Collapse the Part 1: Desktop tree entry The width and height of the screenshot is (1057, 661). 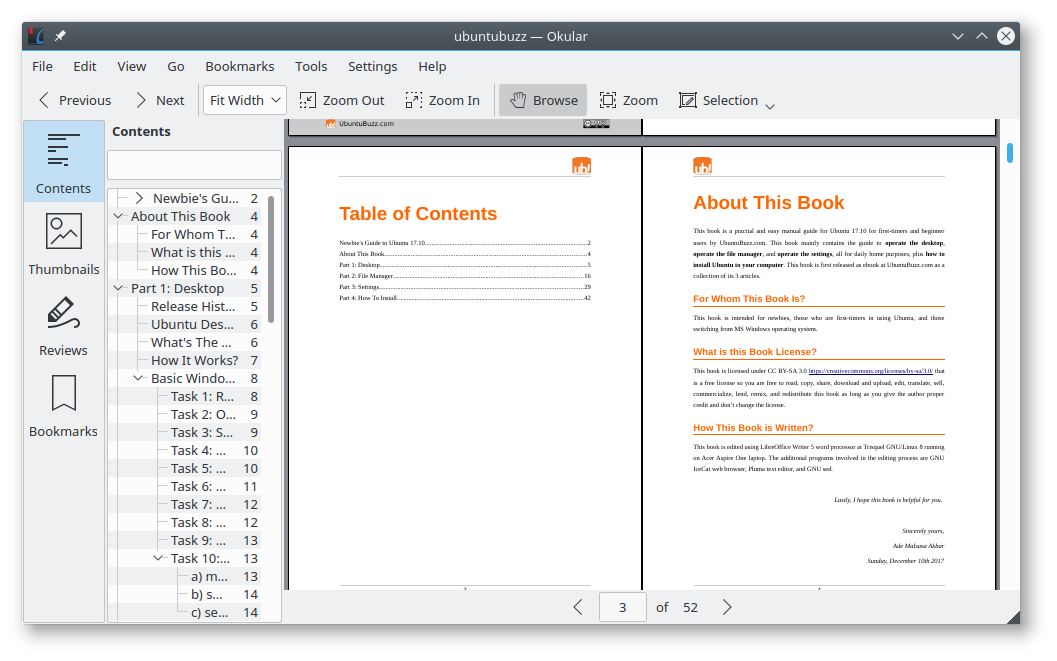click(x=119, y=288)
